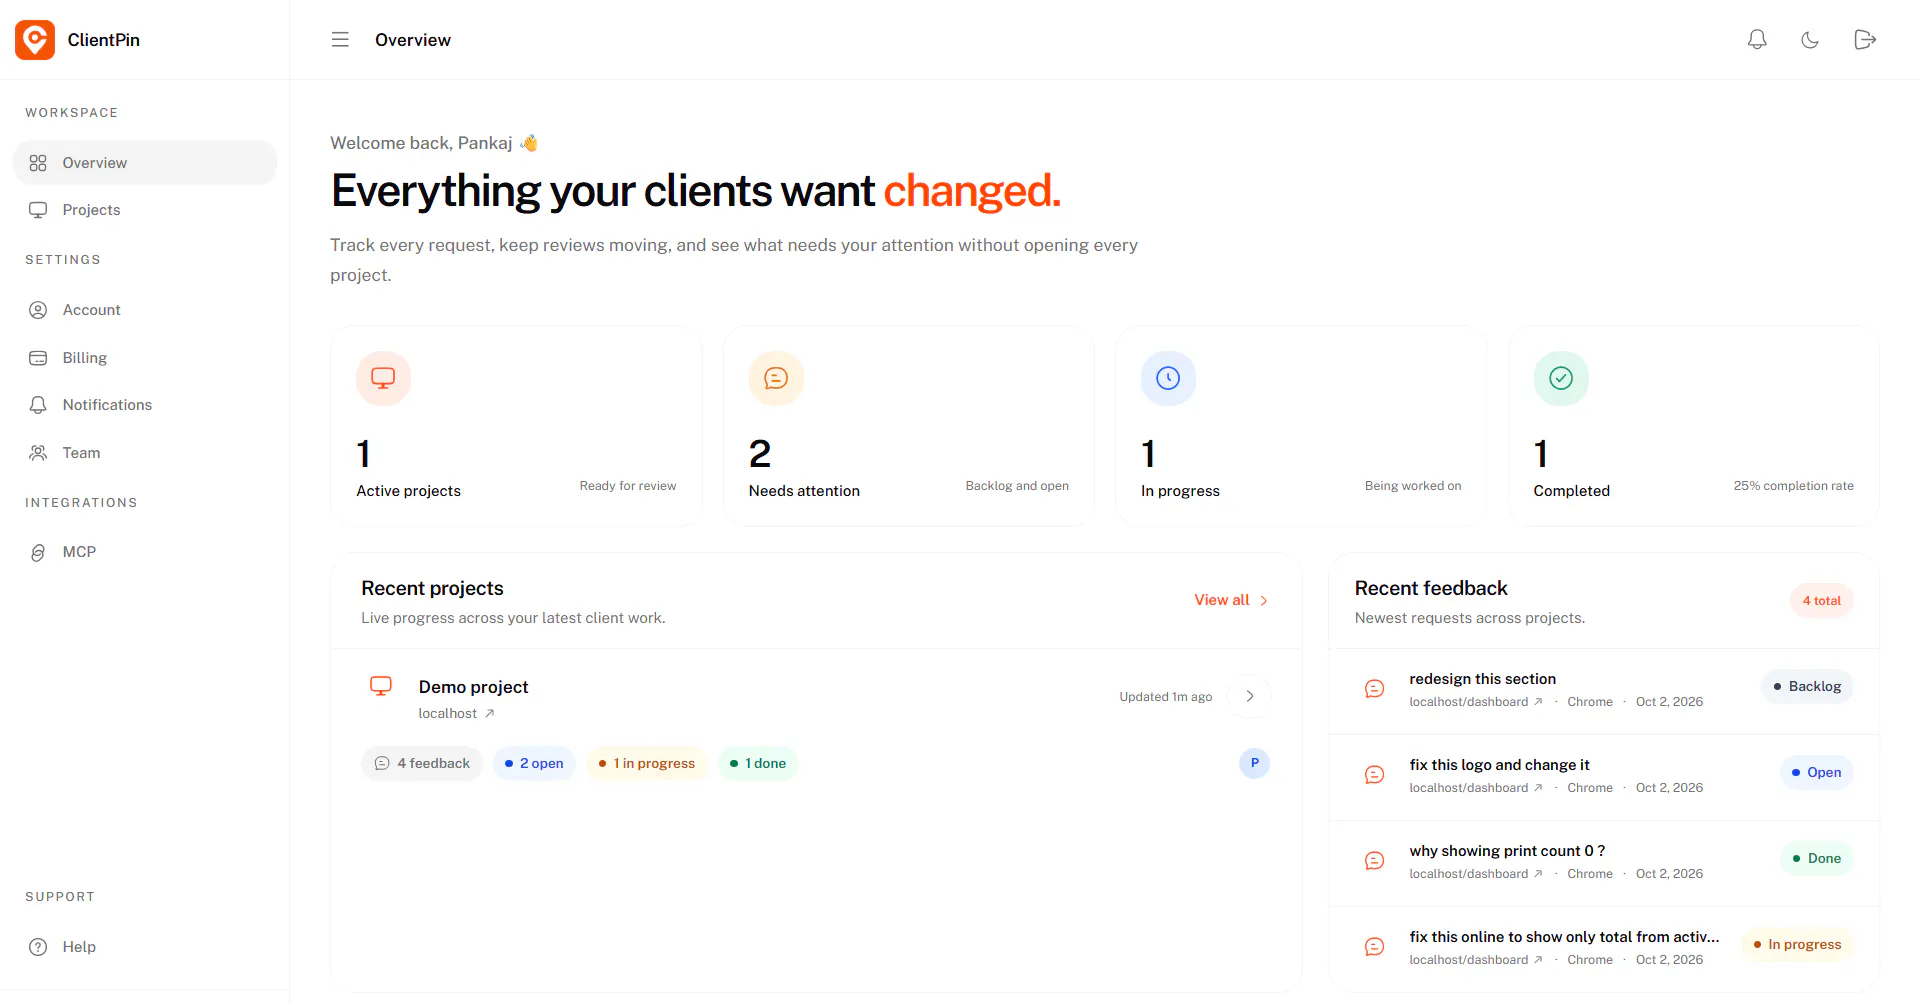Click the Active projects monitor icon
The height and width of the screenshot is (1004, 1920).
point(383,378)
